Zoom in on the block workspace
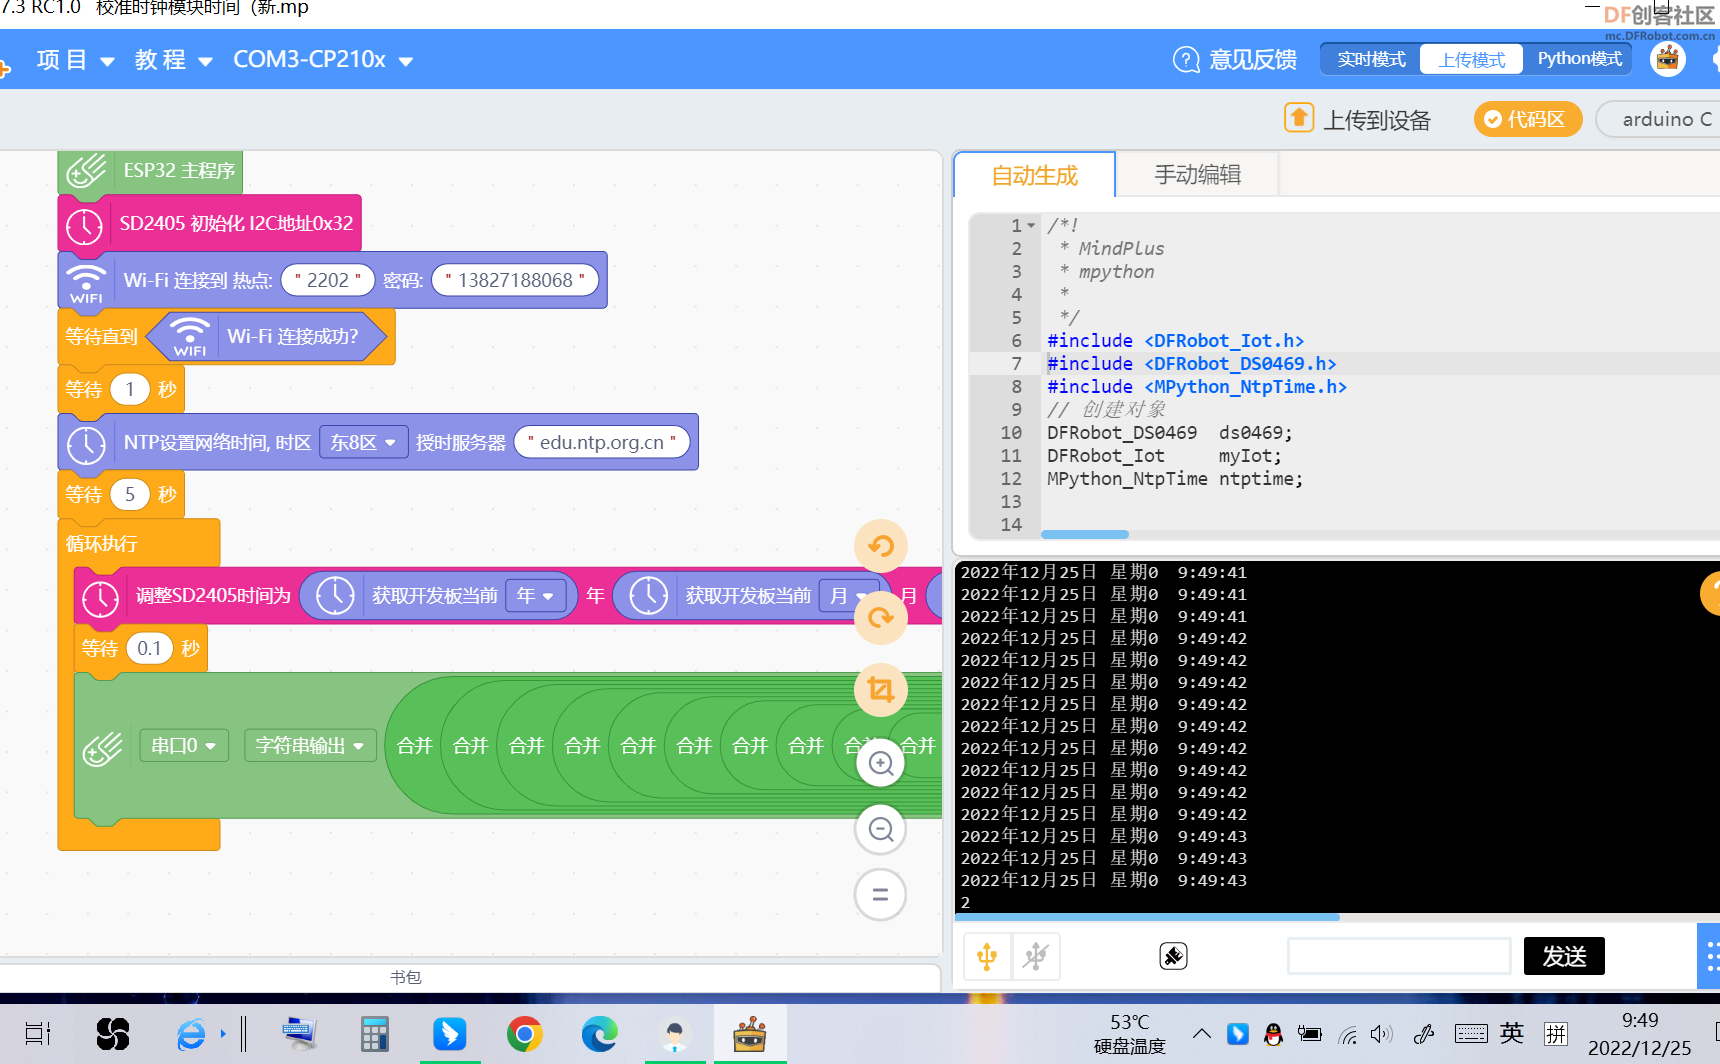This screenshot has height=1064, width=1720. click(881, 764)
